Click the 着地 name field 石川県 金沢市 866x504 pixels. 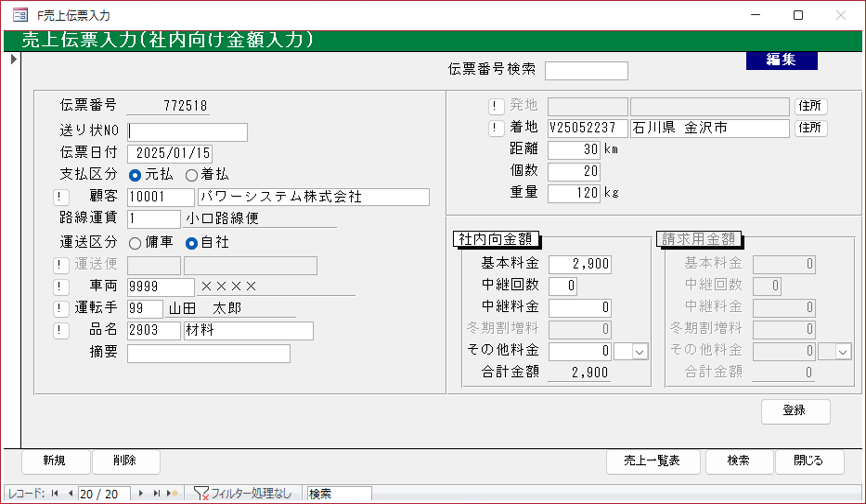click(x=710, y=128)
